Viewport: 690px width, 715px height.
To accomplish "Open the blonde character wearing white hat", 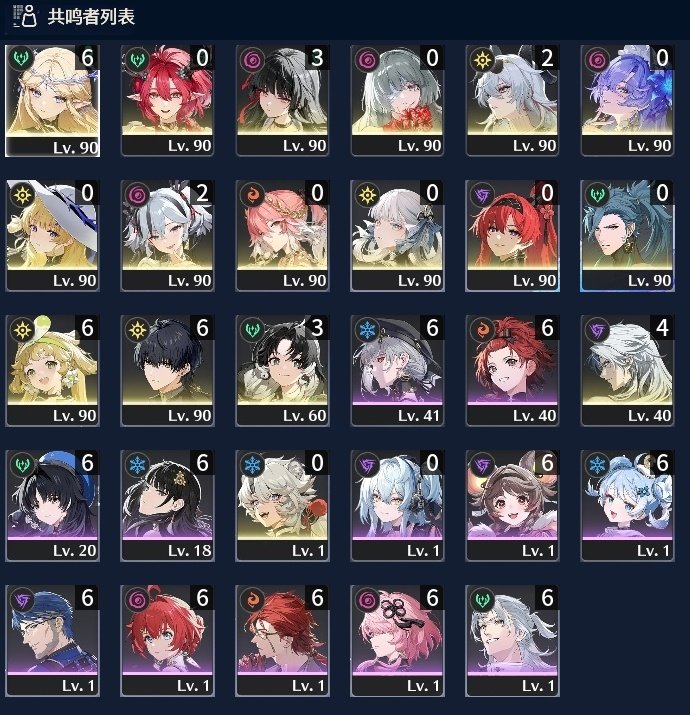I will [52, 235].
